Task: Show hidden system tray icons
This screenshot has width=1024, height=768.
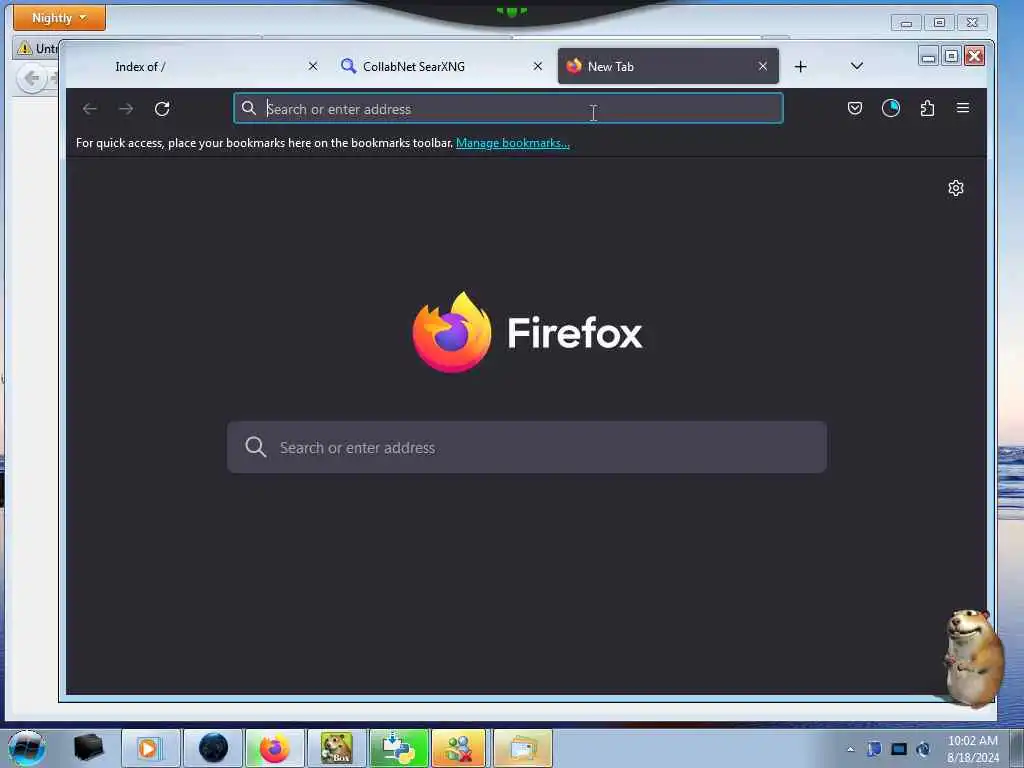Action: (850, 749)
